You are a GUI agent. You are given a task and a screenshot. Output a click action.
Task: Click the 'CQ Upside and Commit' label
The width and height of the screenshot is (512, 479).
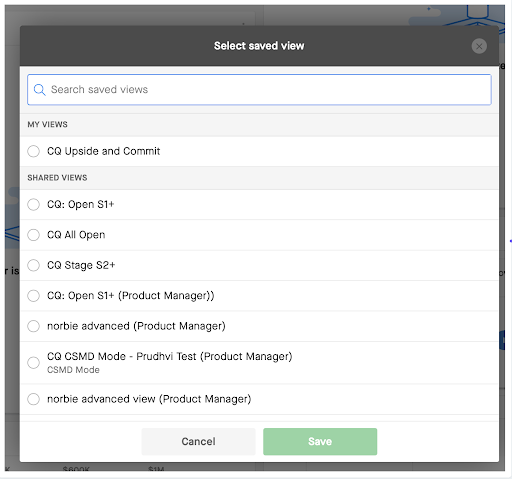(x=104, y=151)
